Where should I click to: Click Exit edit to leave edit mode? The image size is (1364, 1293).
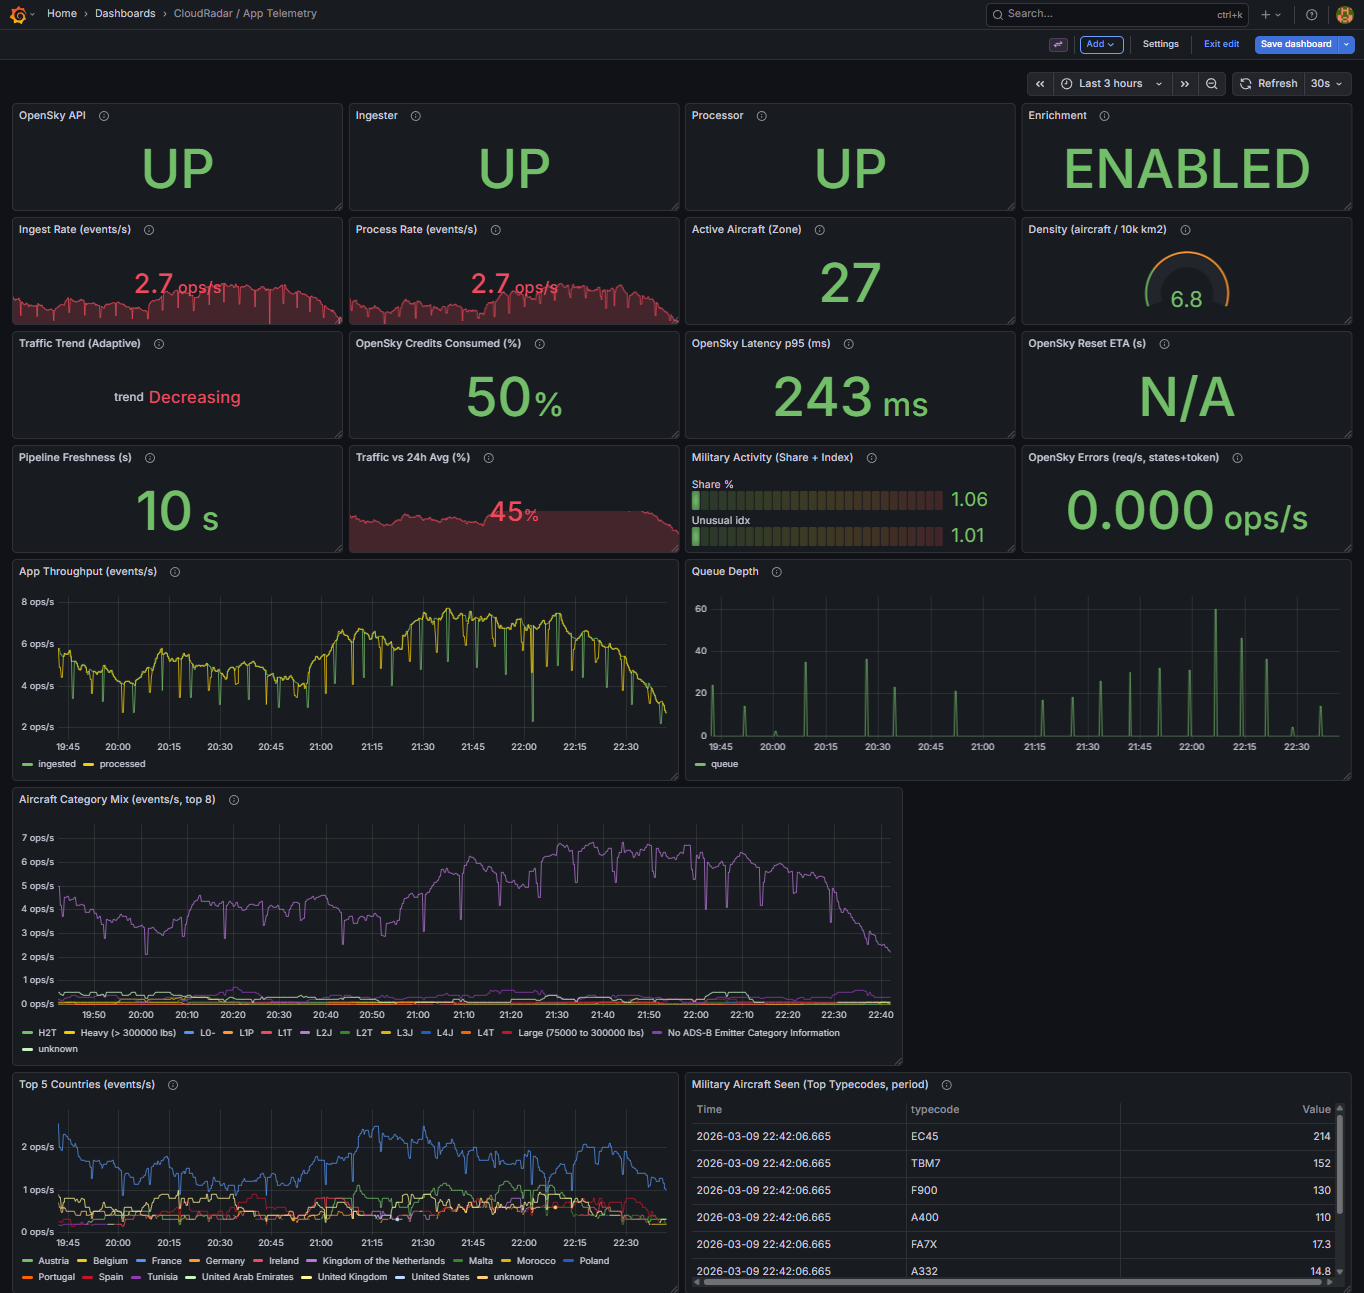(x=1221, y=44)
